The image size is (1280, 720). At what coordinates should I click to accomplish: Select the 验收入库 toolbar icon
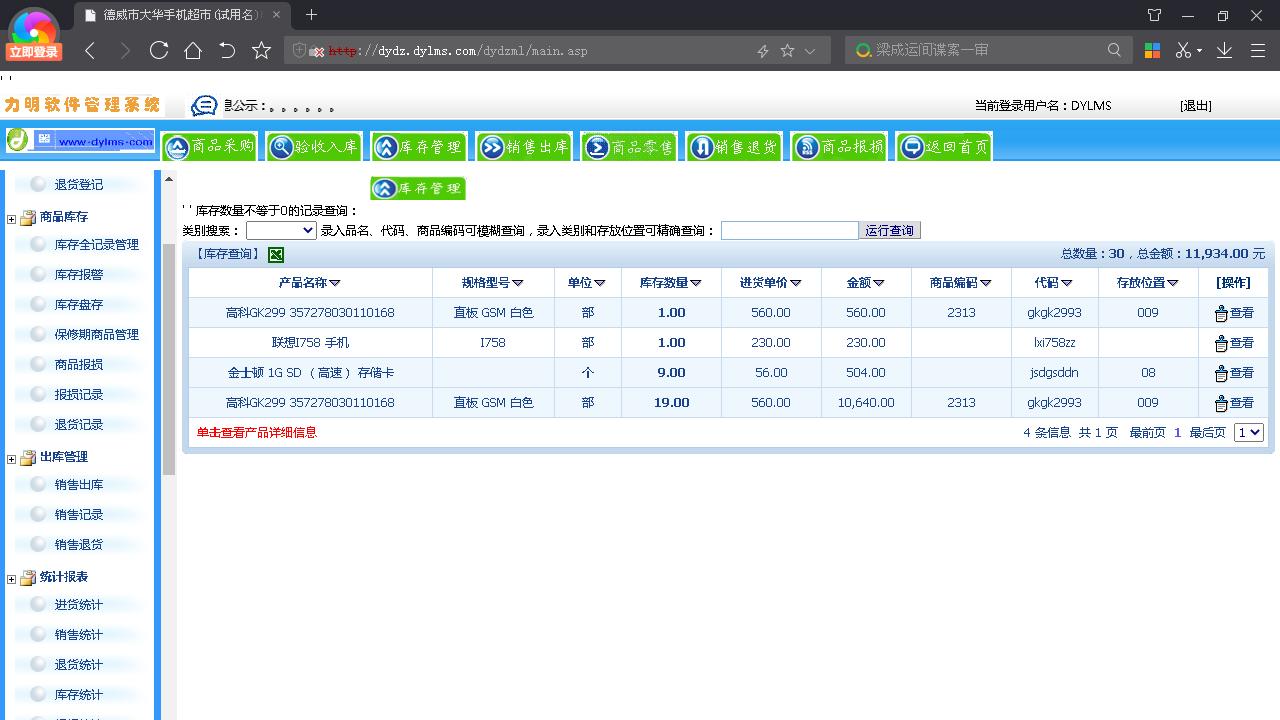314,146
